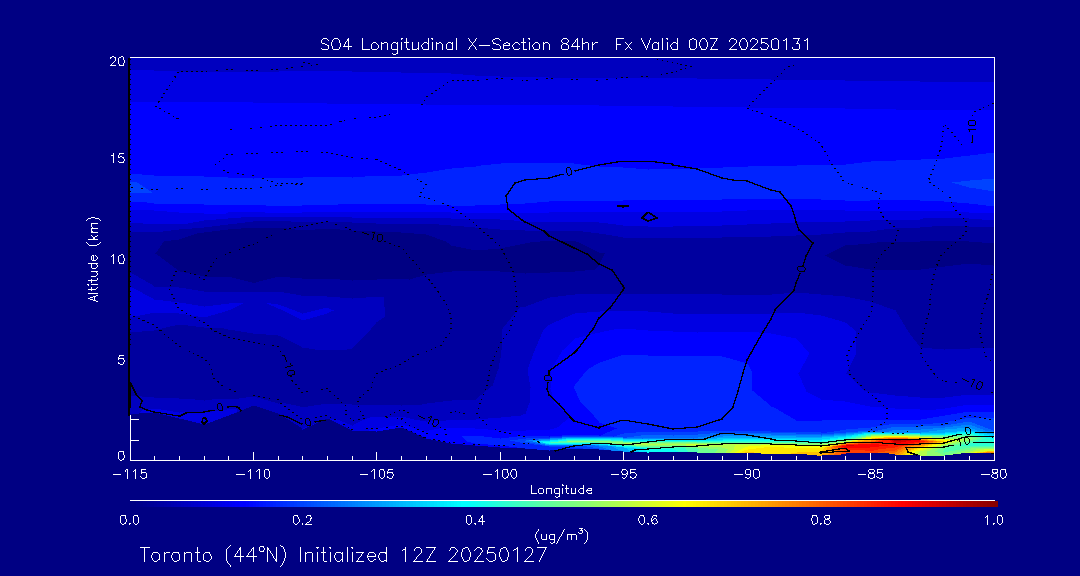Viewport: 1080px width, 576px height.
Task: Click the color bar near 0.0 value
Action: click(132, 504)
